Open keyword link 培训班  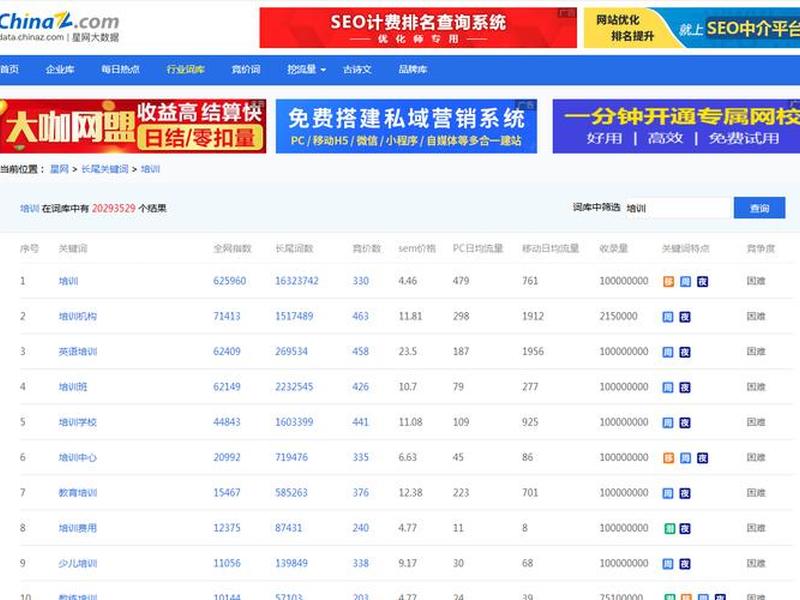73,387
